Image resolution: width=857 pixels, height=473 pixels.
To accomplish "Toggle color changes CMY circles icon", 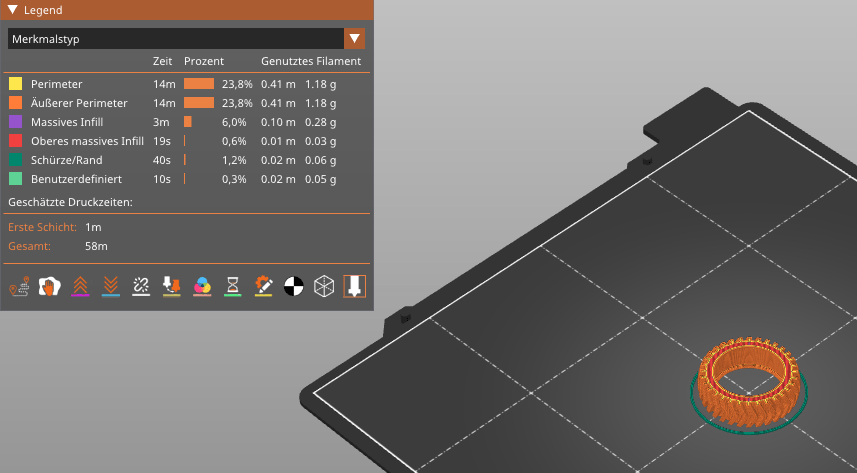I will tap(202, 286).
